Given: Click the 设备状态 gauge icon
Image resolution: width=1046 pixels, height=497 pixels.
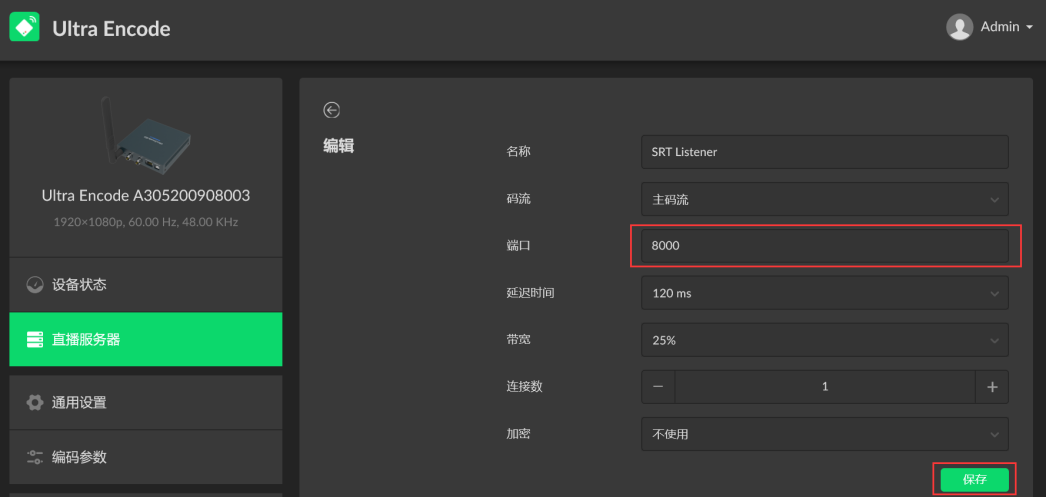Looking at the screenshot, I should click(35, 285).
